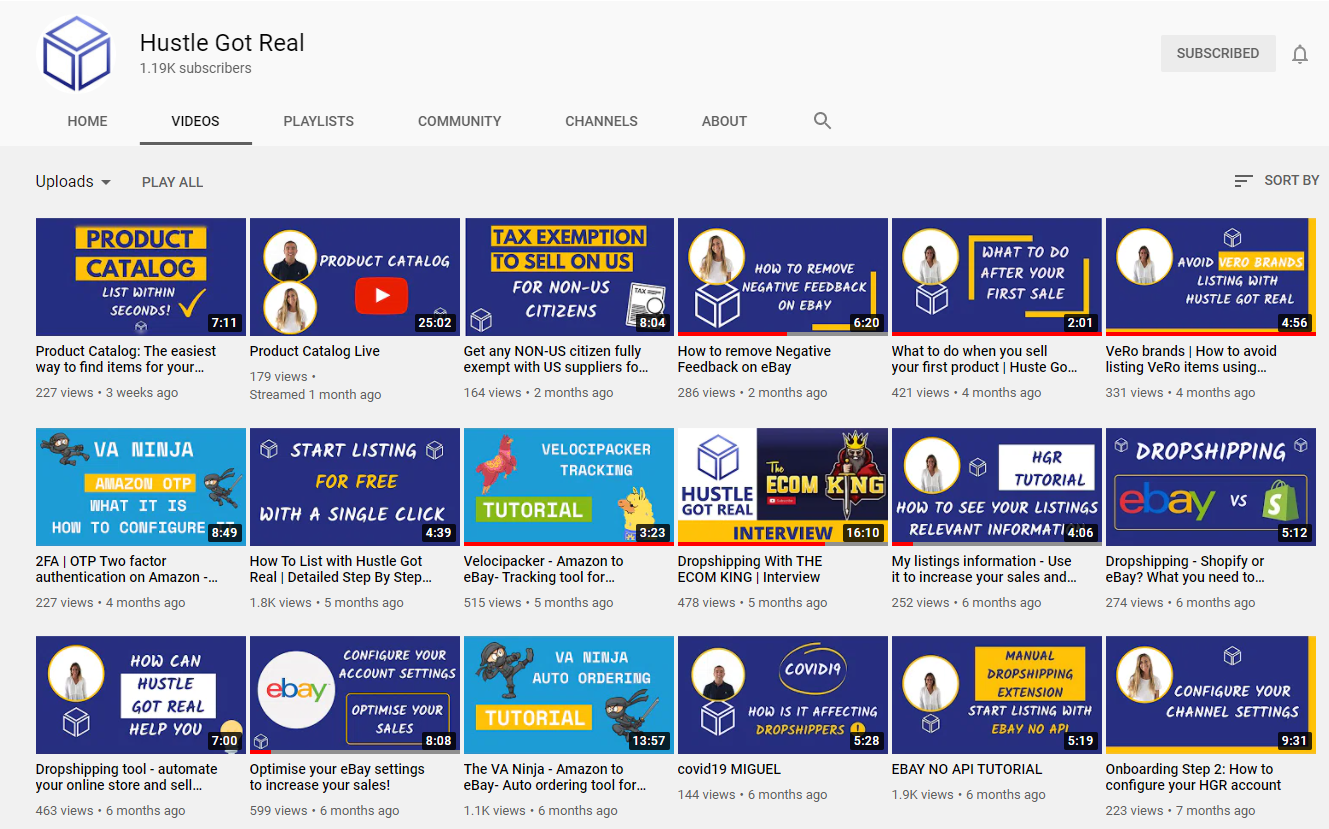Click title 'Dropshipping With THE ECOM KING'
The height and width of the screenshot is (829, 1329).
(750, 569)
